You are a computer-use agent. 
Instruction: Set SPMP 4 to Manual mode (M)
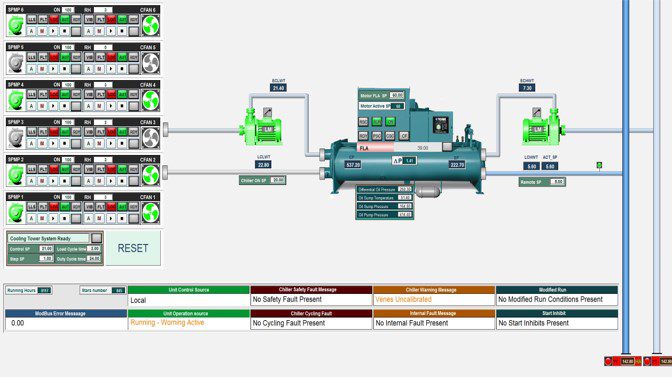[x=42, y=106]
